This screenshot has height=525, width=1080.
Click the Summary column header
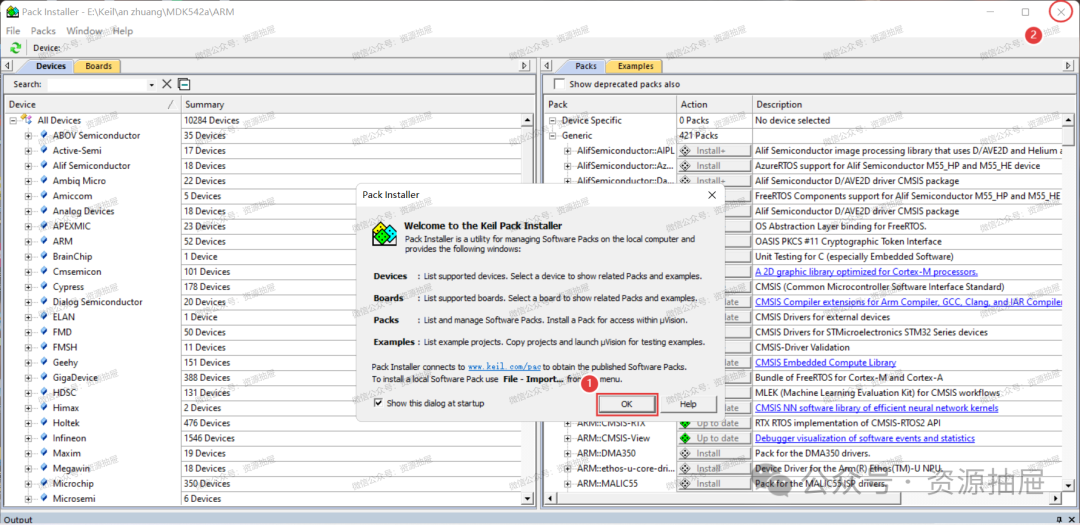point(358,104)
